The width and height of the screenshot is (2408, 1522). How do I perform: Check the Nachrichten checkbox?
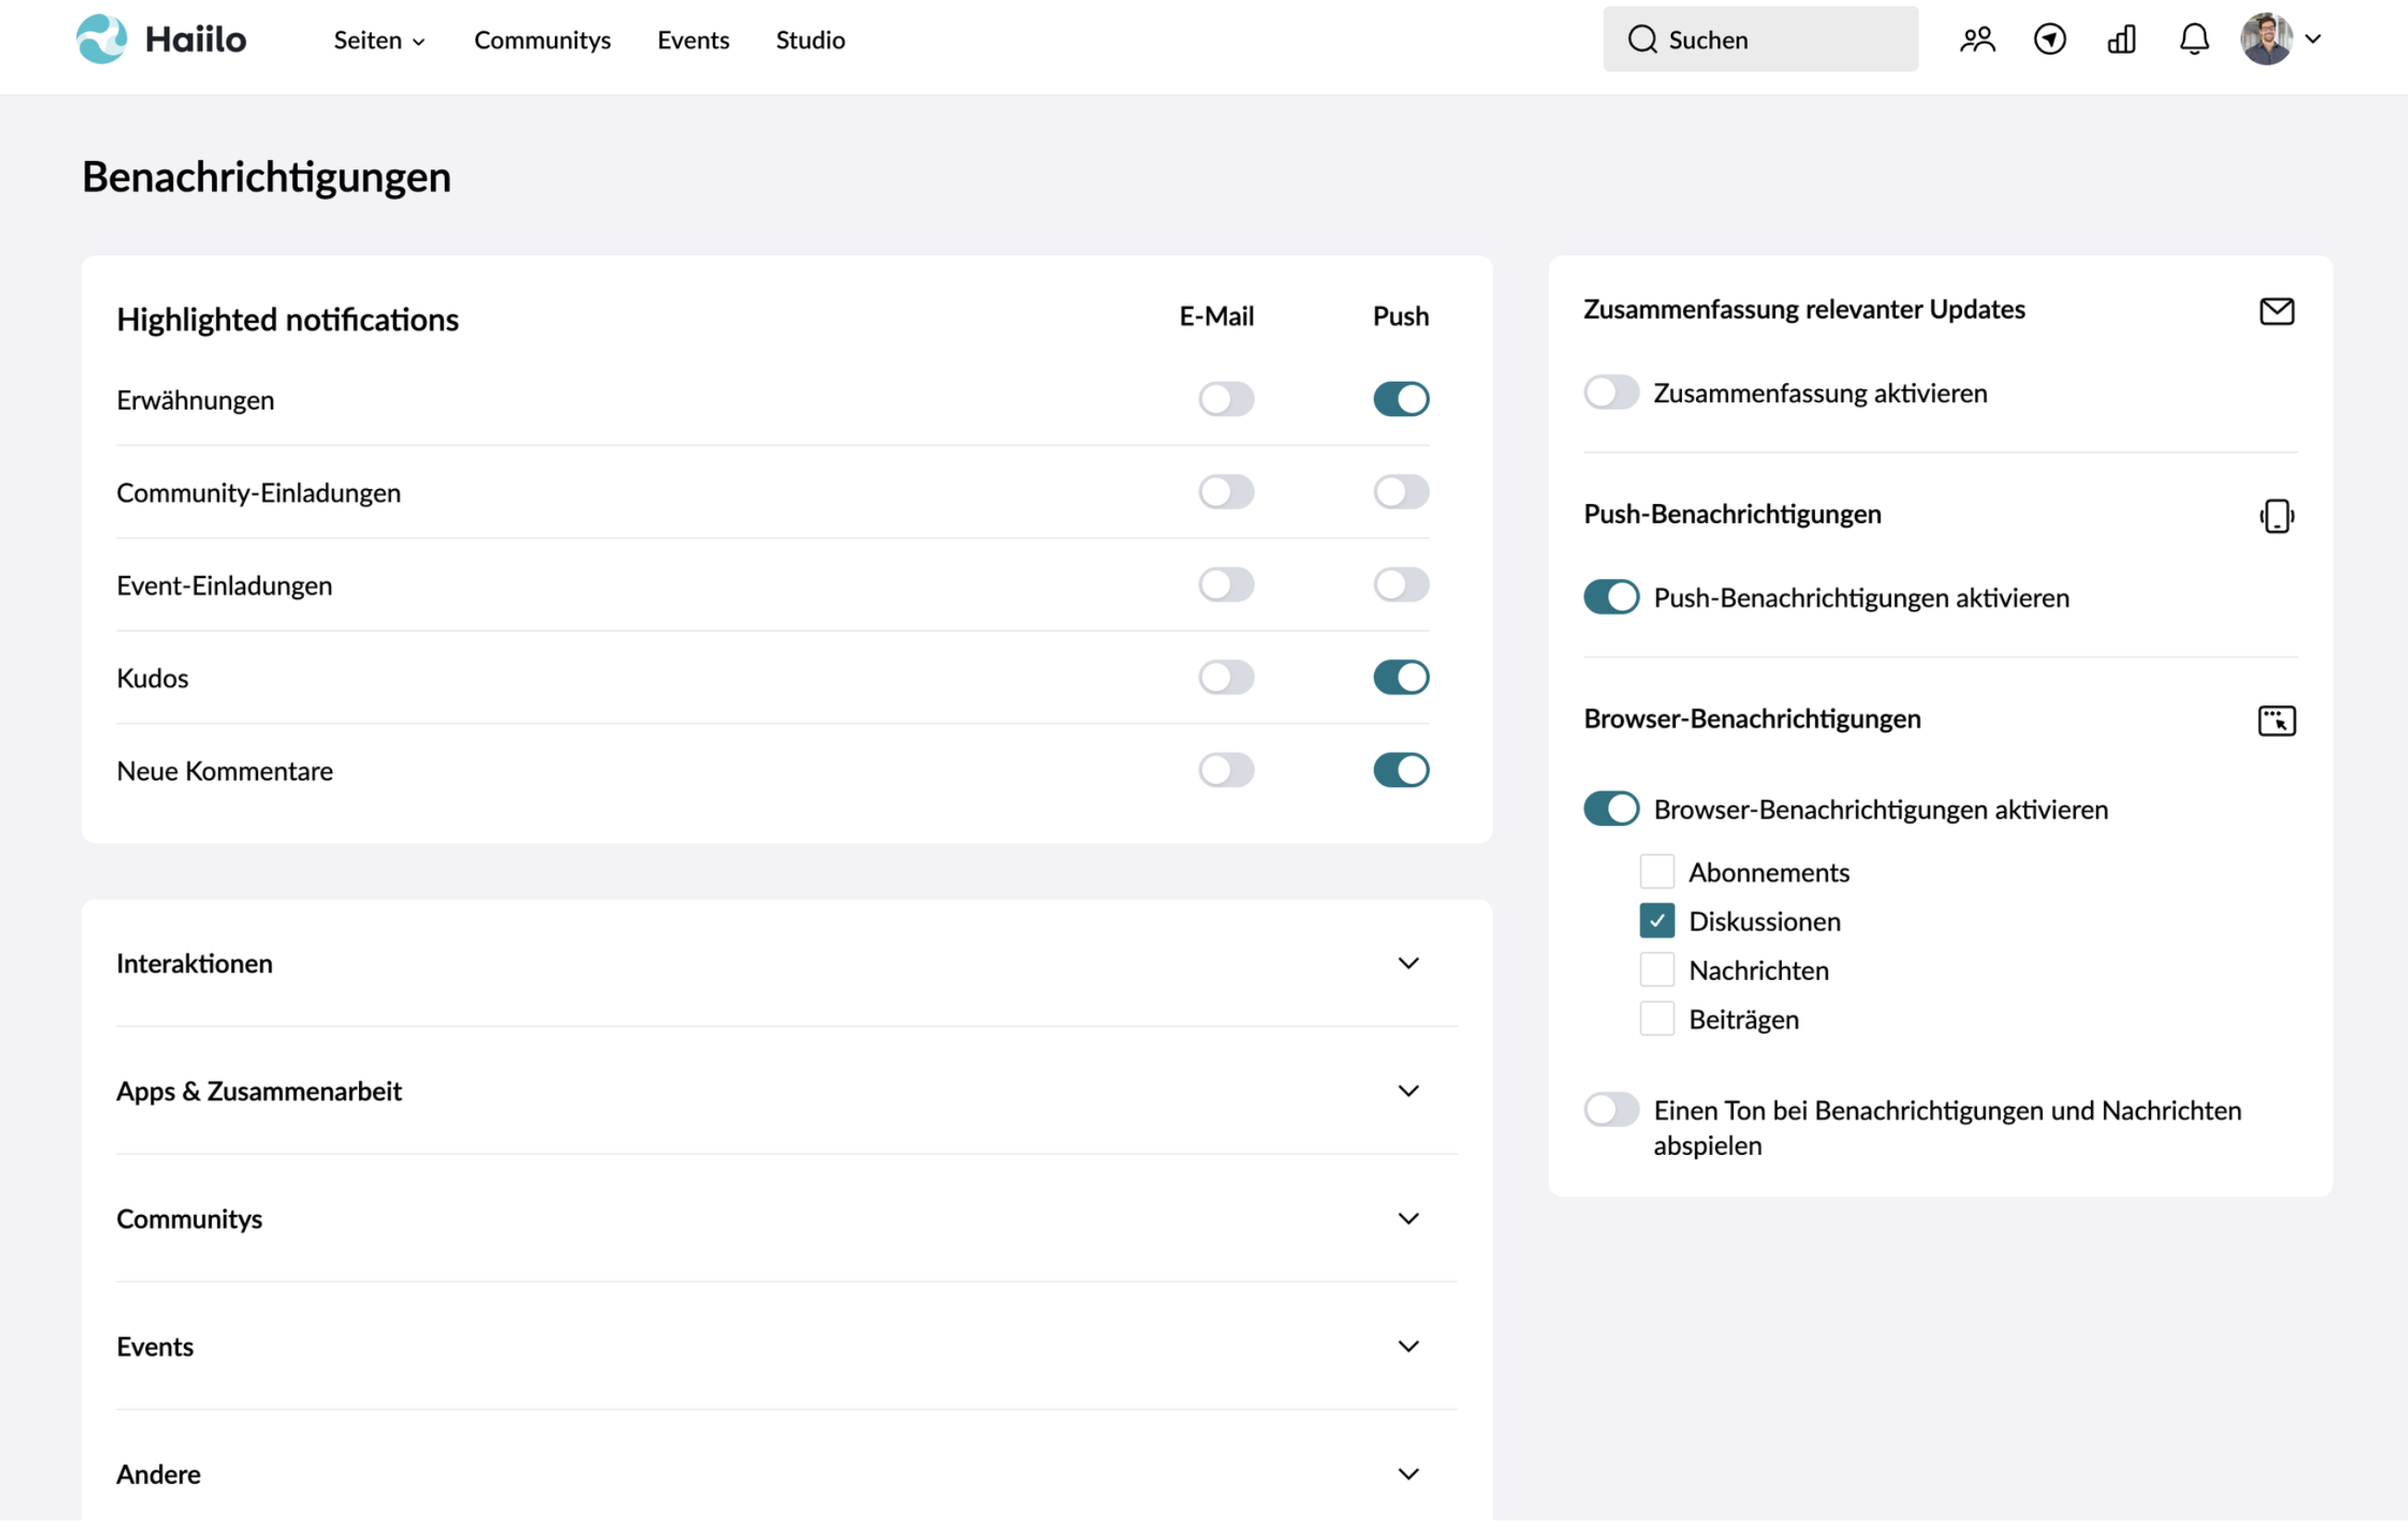(1656, 969)
